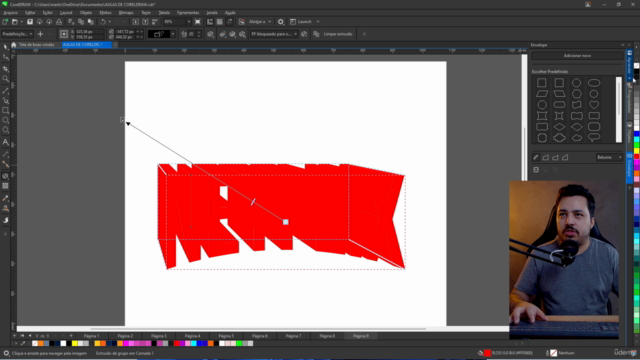
Task: Select the Pick tool in toolbox
Action: (5, 47)
